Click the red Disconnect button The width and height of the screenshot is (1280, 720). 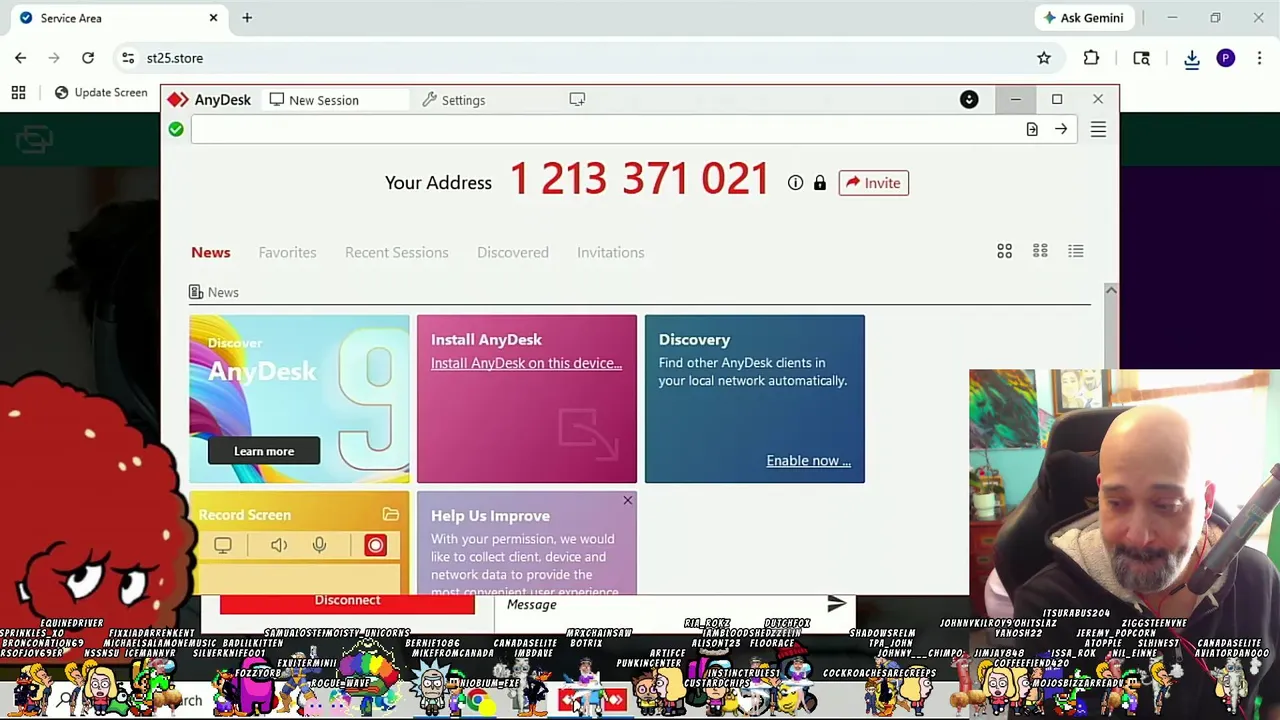(x=347, y=603)
